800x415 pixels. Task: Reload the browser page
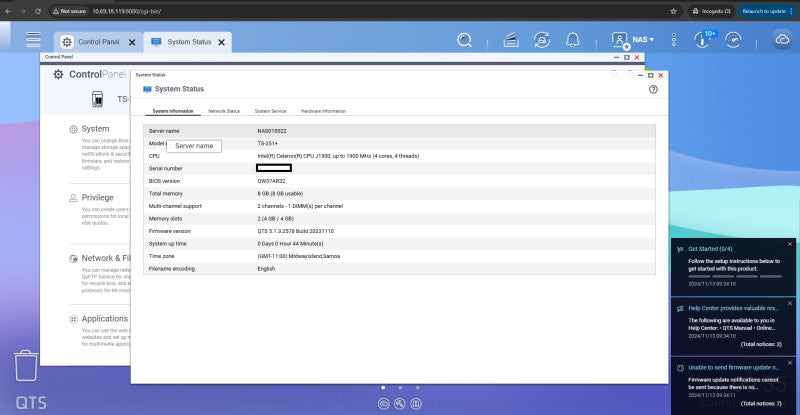(x=38, y=11)
